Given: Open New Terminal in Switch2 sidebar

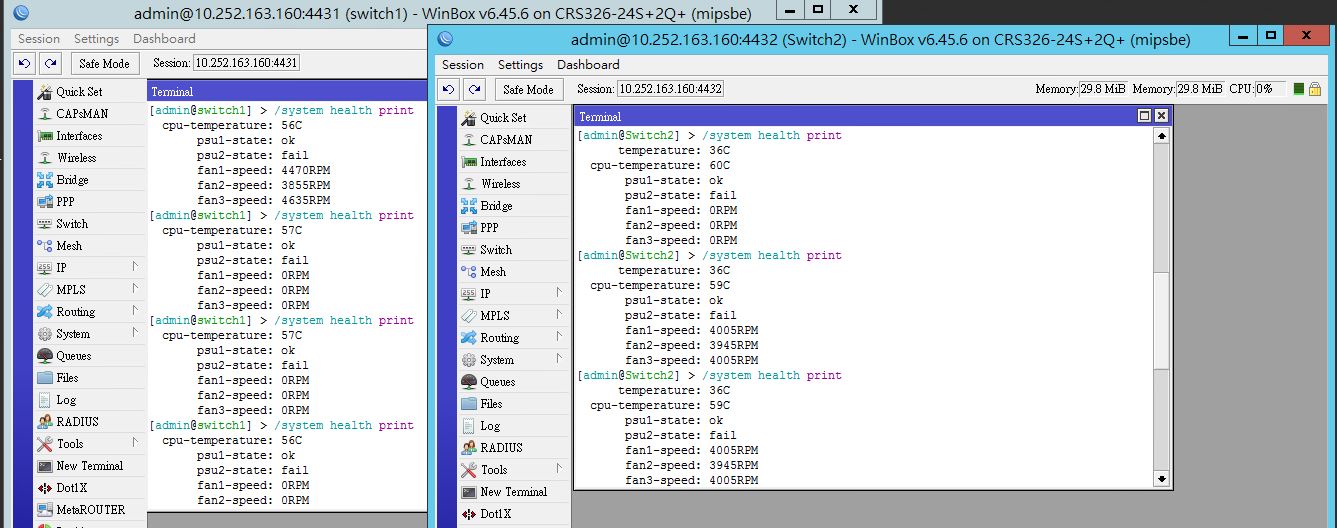Looking at the screenshot, I should 513,492.
